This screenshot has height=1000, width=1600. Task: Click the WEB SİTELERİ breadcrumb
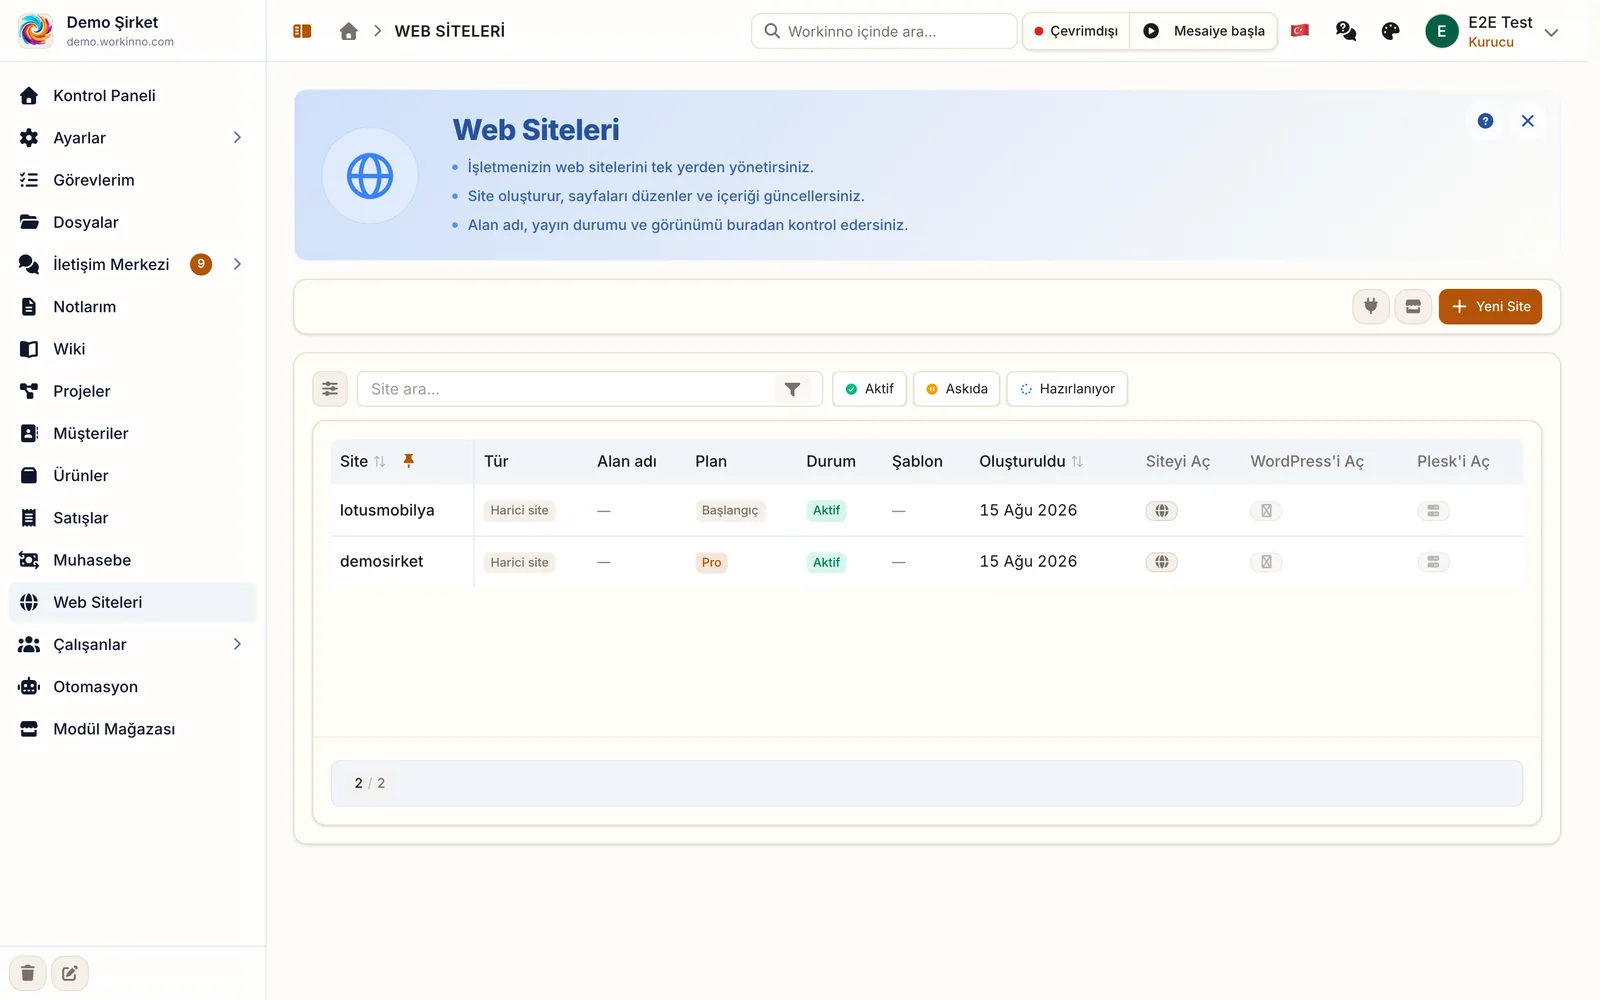(x=450, y=31)
